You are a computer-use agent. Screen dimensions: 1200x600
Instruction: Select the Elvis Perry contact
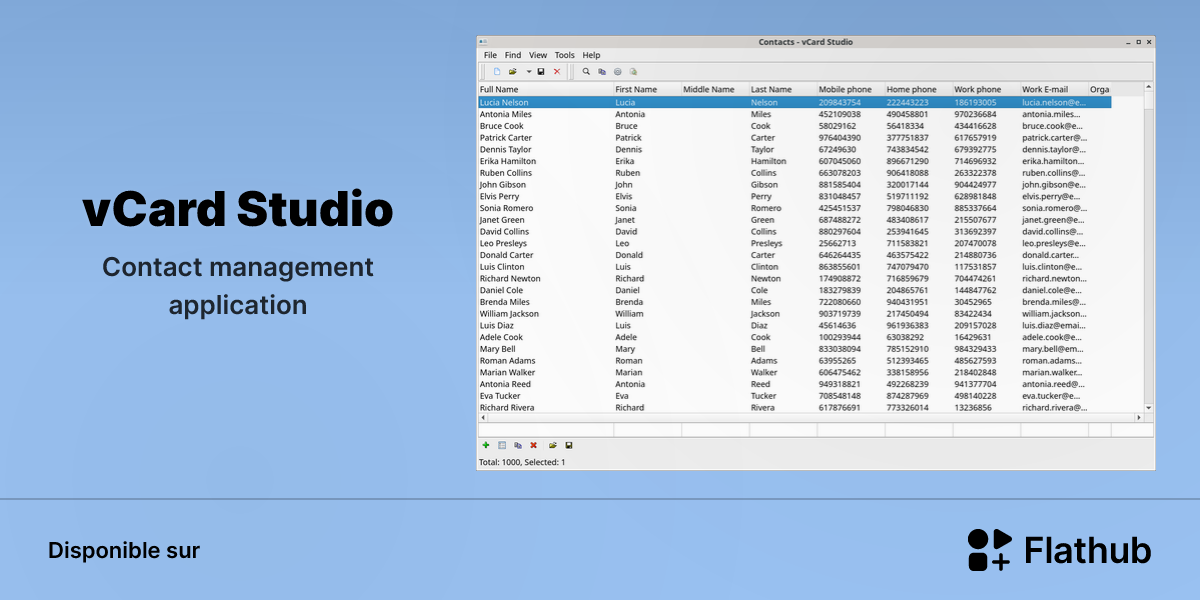tap(794, 196)
